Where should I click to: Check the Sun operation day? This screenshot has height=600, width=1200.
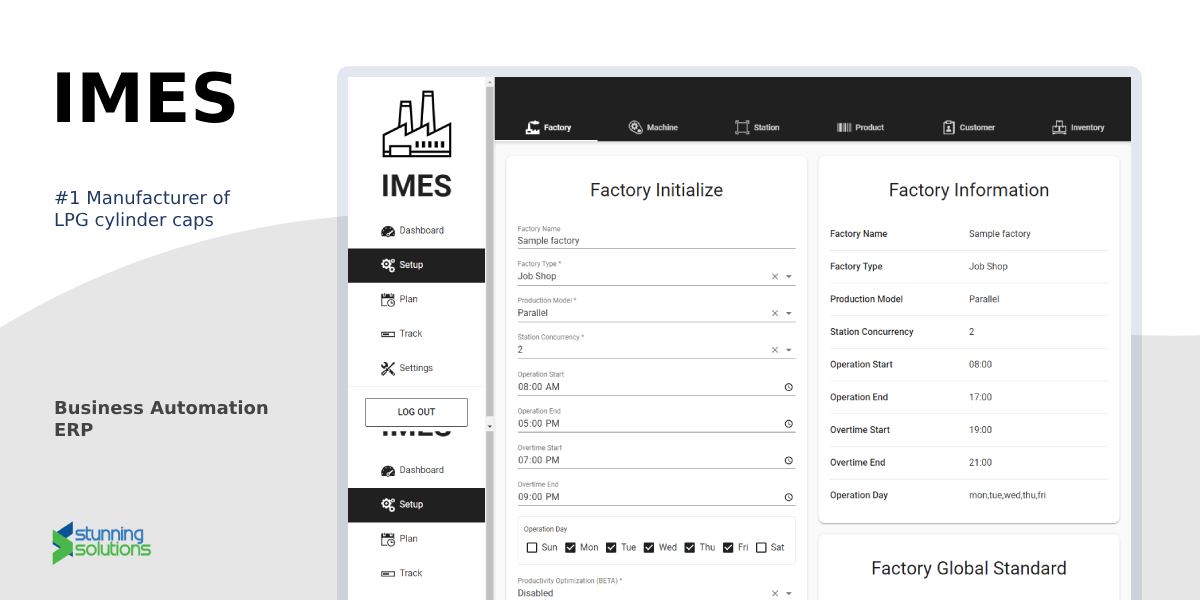point(531,547)
